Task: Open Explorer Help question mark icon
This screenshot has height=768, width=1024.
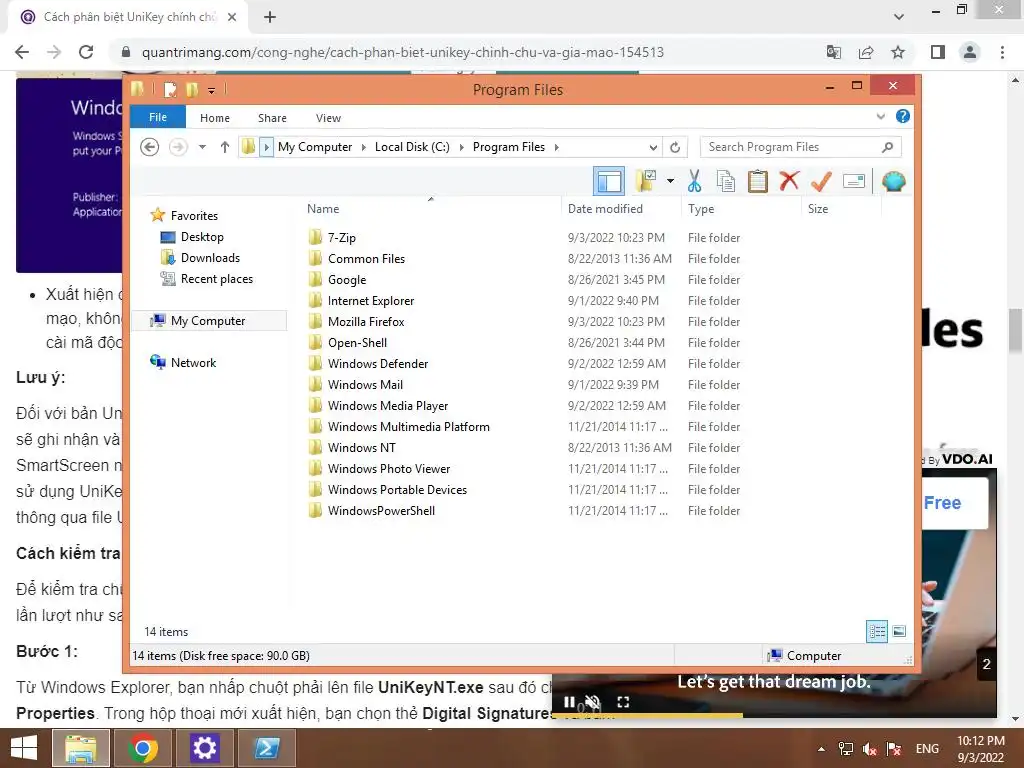Action: tap(903, 116)
